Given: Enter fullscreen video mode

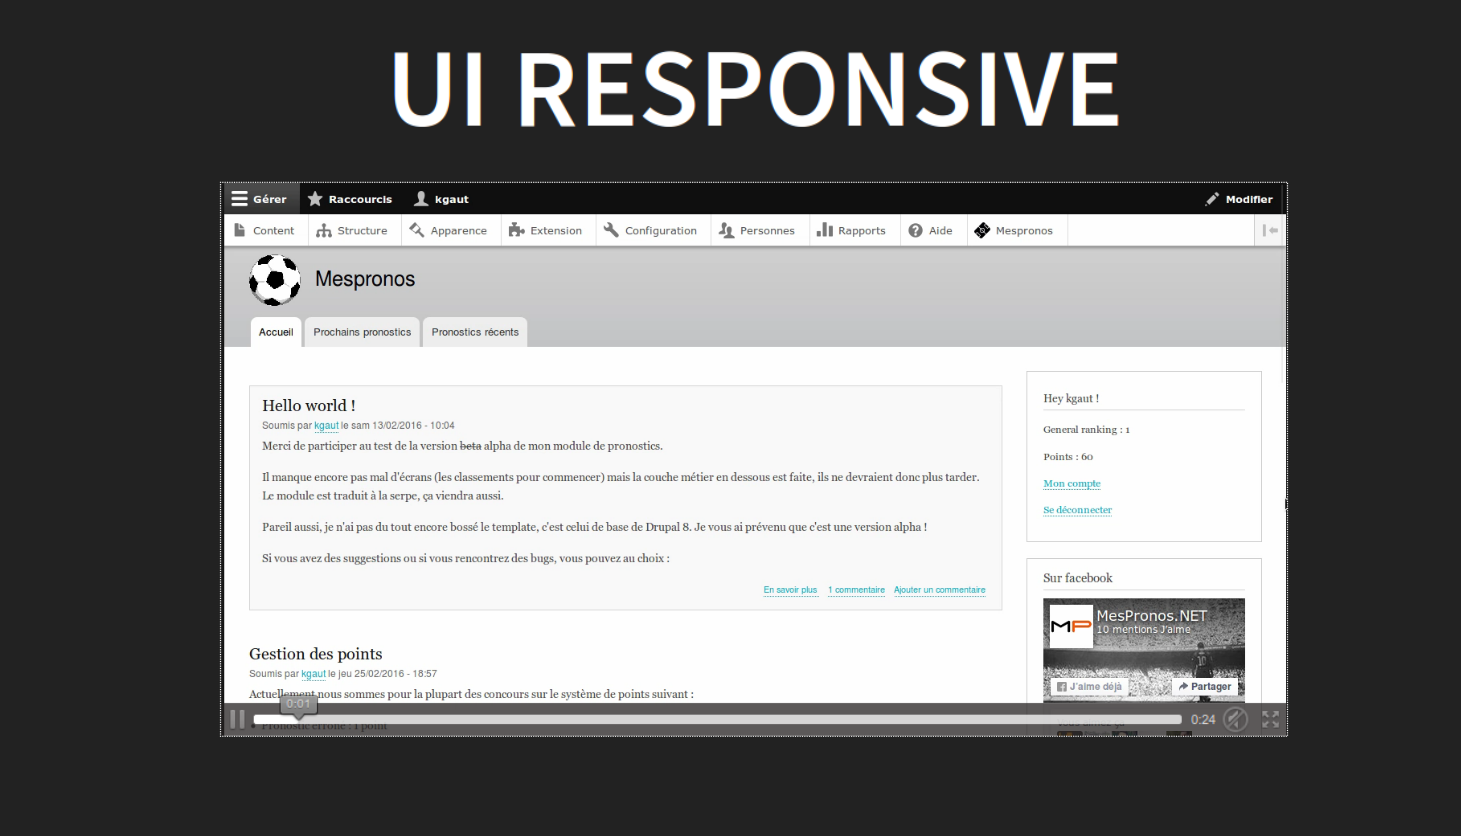Looking at the screenshot, I should click(x=1270, y=719).
